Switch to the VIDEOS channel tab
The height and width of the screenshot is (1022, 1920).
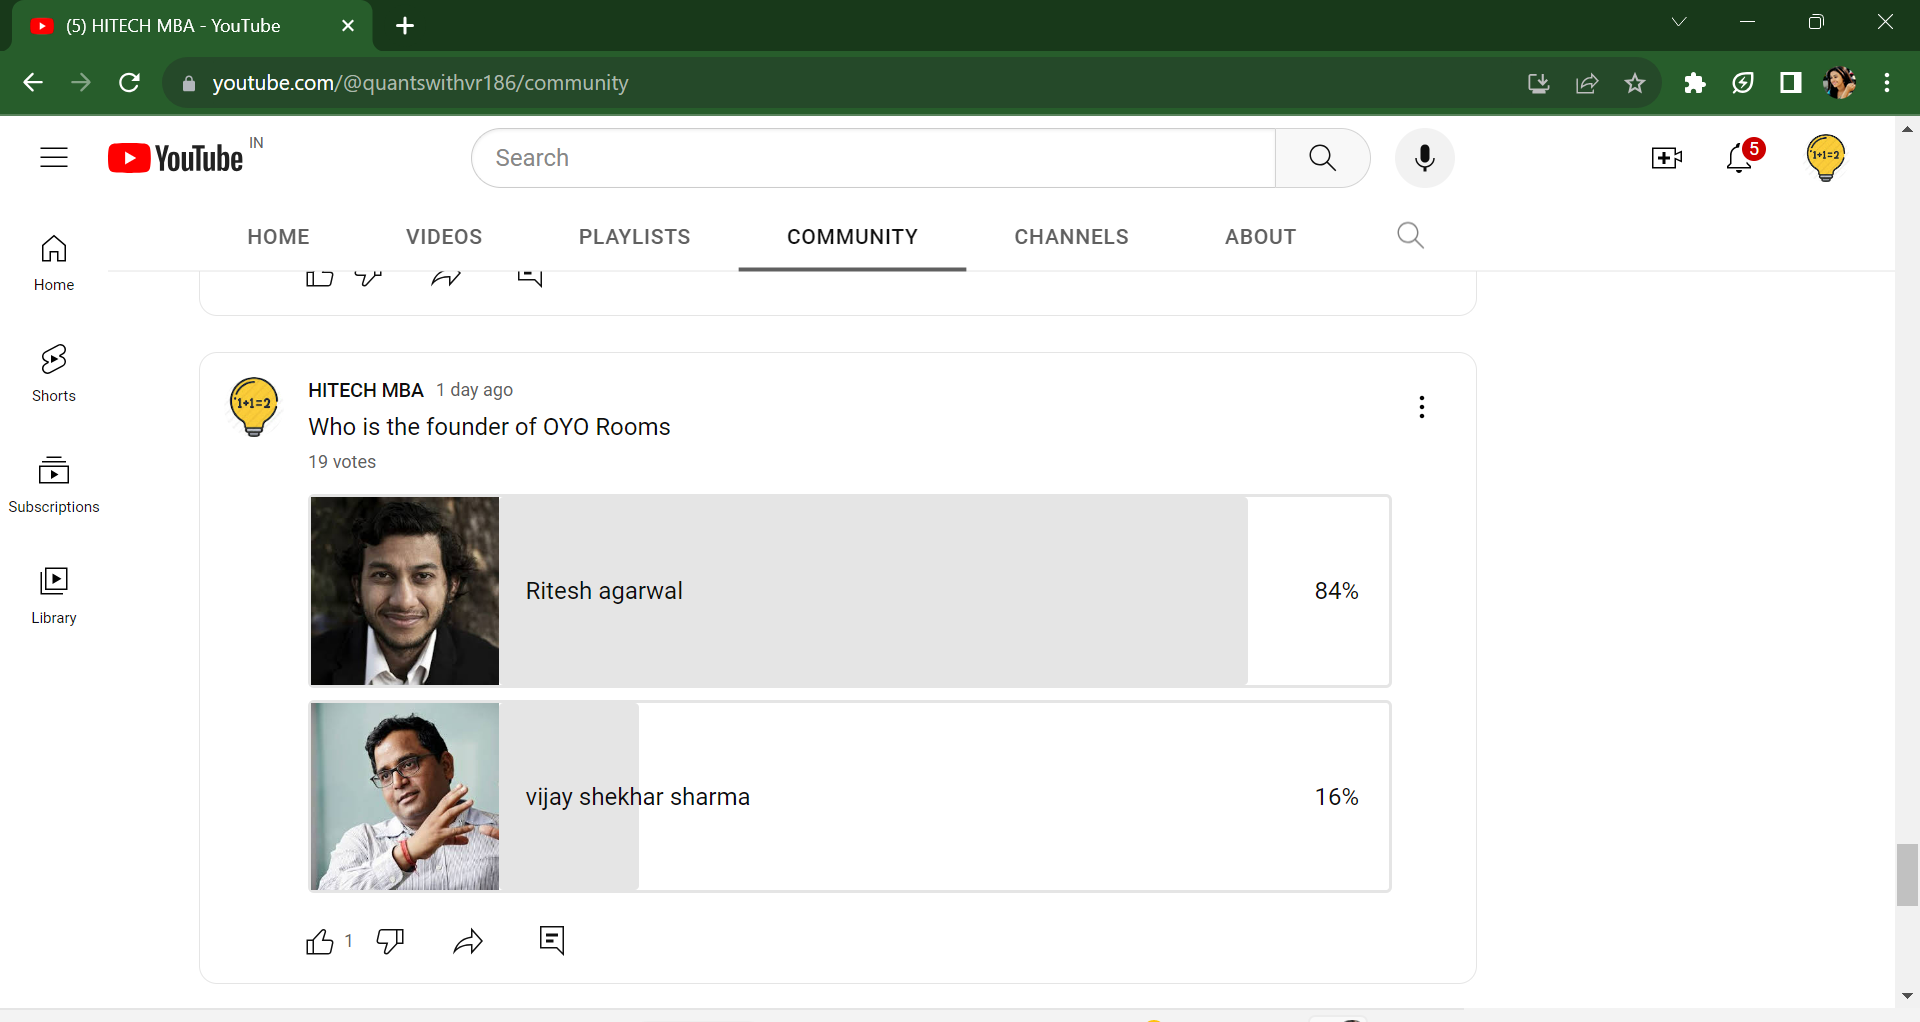pos(444,237)
